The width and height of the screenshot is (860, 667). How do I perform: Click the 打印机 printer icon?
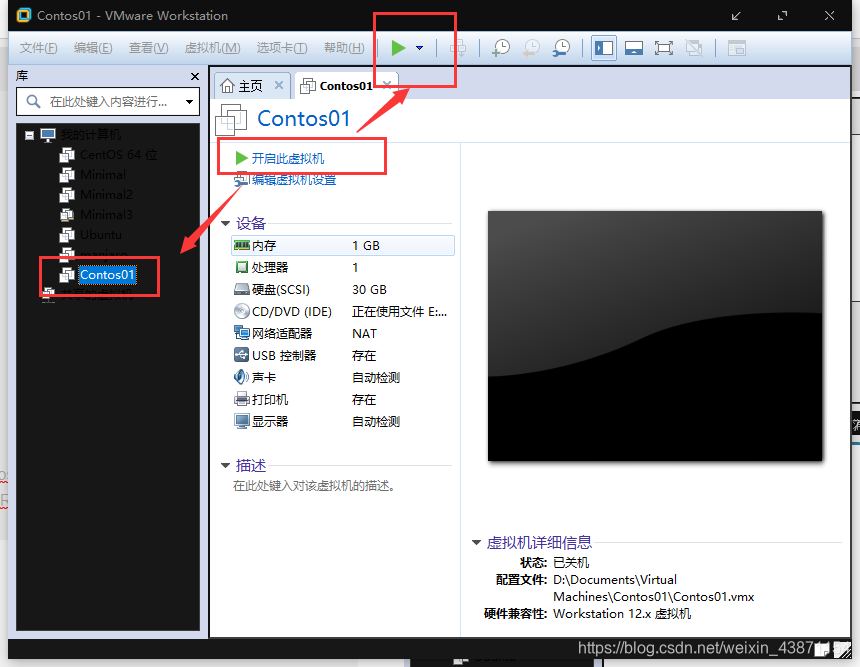pyautogui.click(x=241, y=399)
